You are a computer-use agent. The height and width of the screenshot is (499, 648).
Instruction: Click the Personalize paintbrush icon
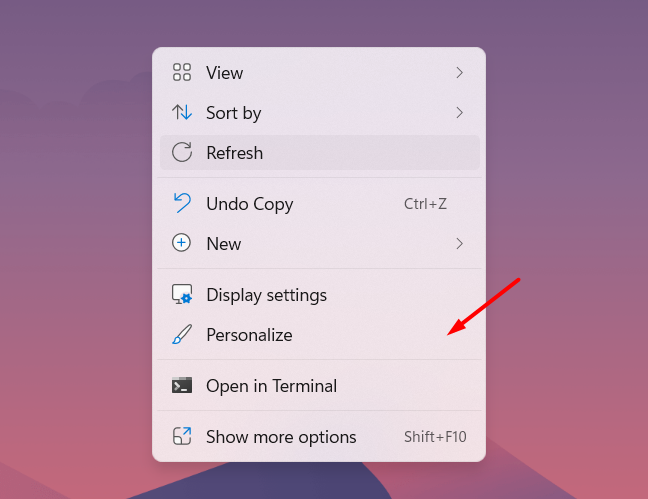[182, 334]
